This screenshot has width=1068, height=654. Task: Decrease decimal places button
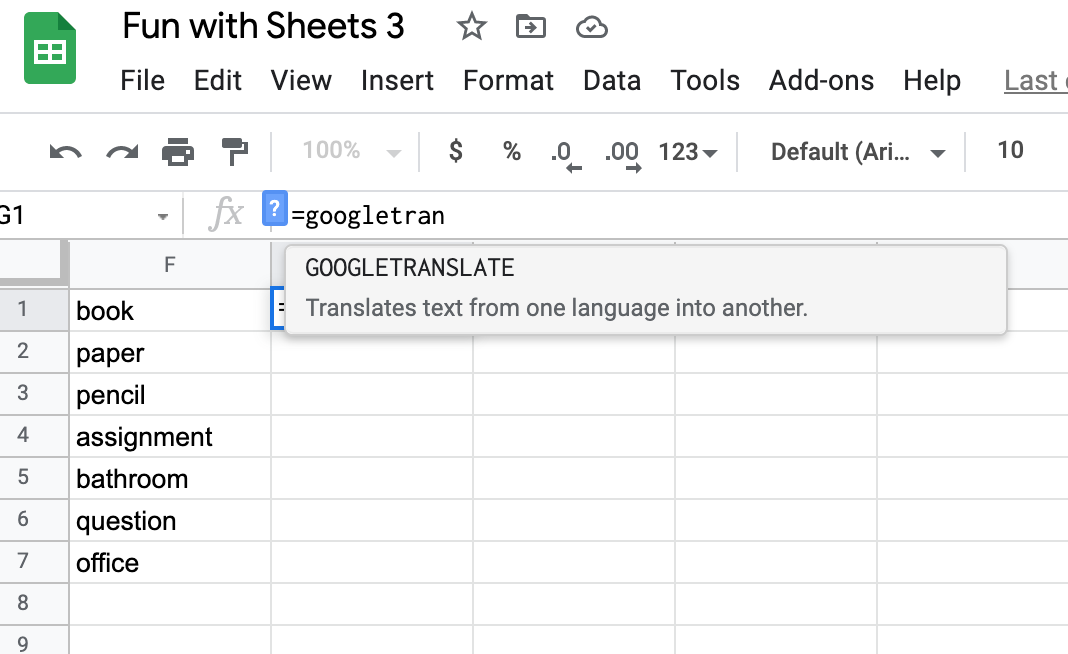565,153
